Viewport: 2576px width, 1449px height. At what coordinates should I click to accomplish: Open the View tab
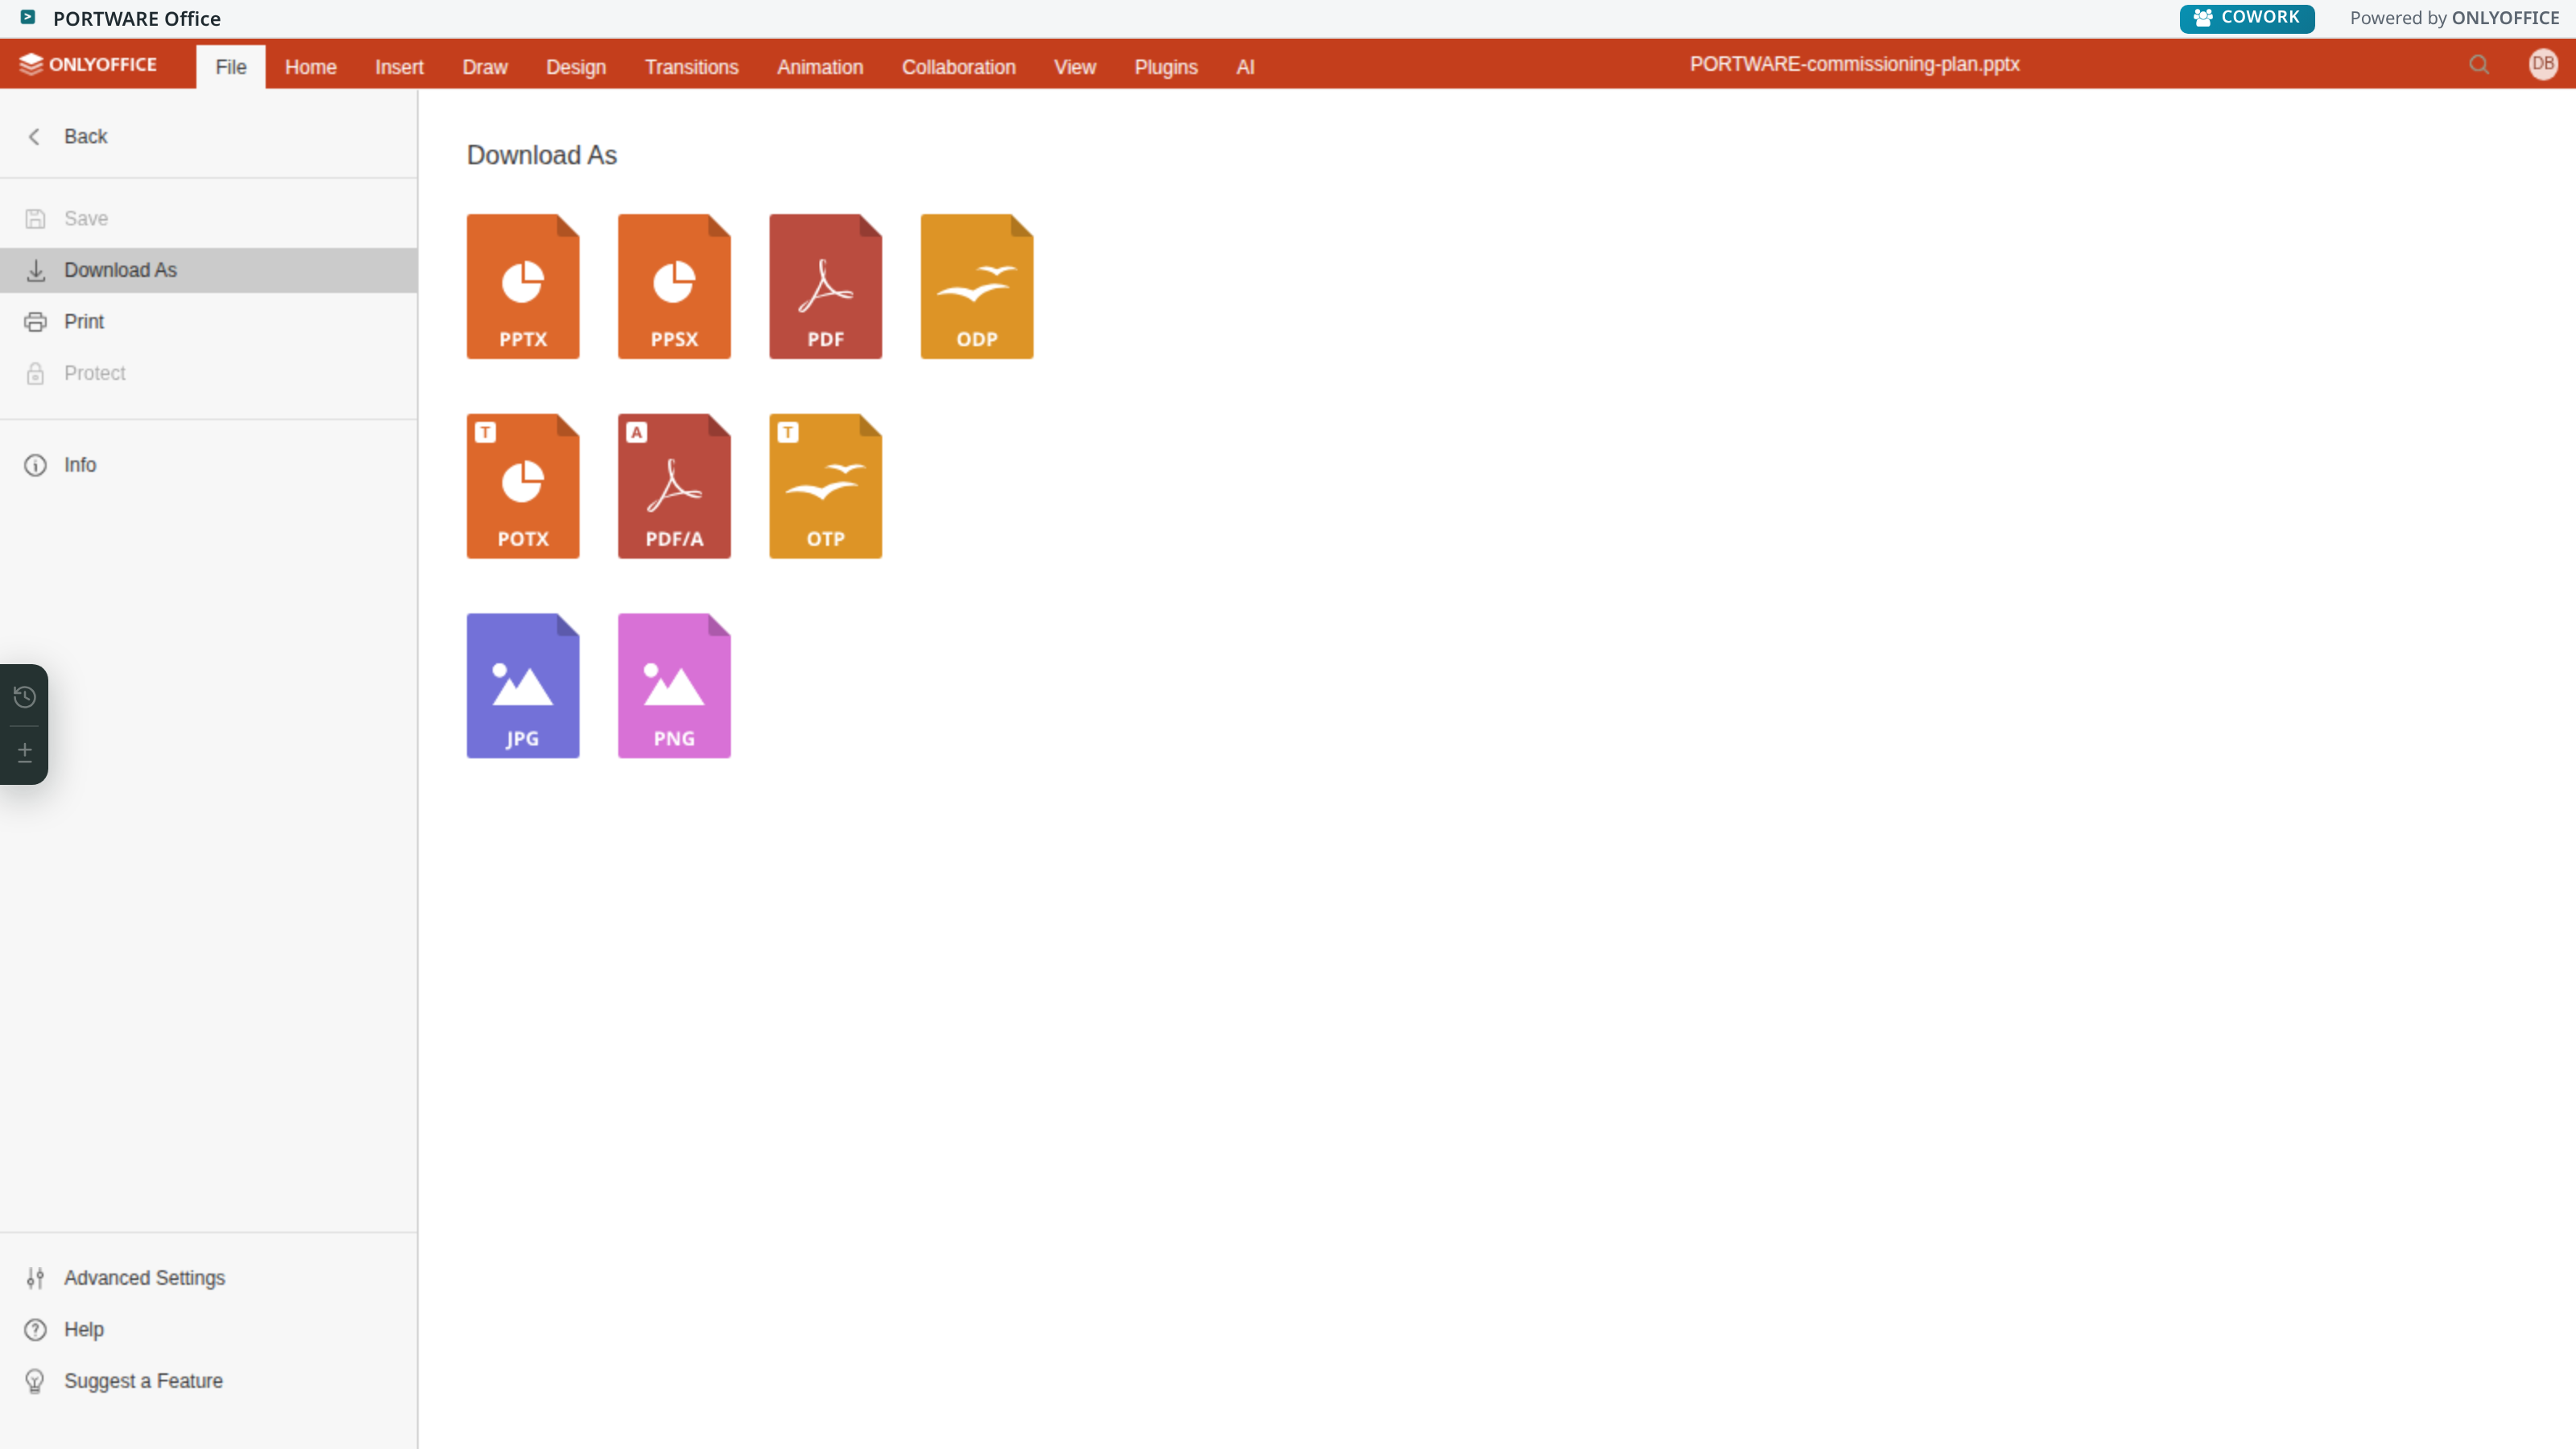tap(1075, 67)
